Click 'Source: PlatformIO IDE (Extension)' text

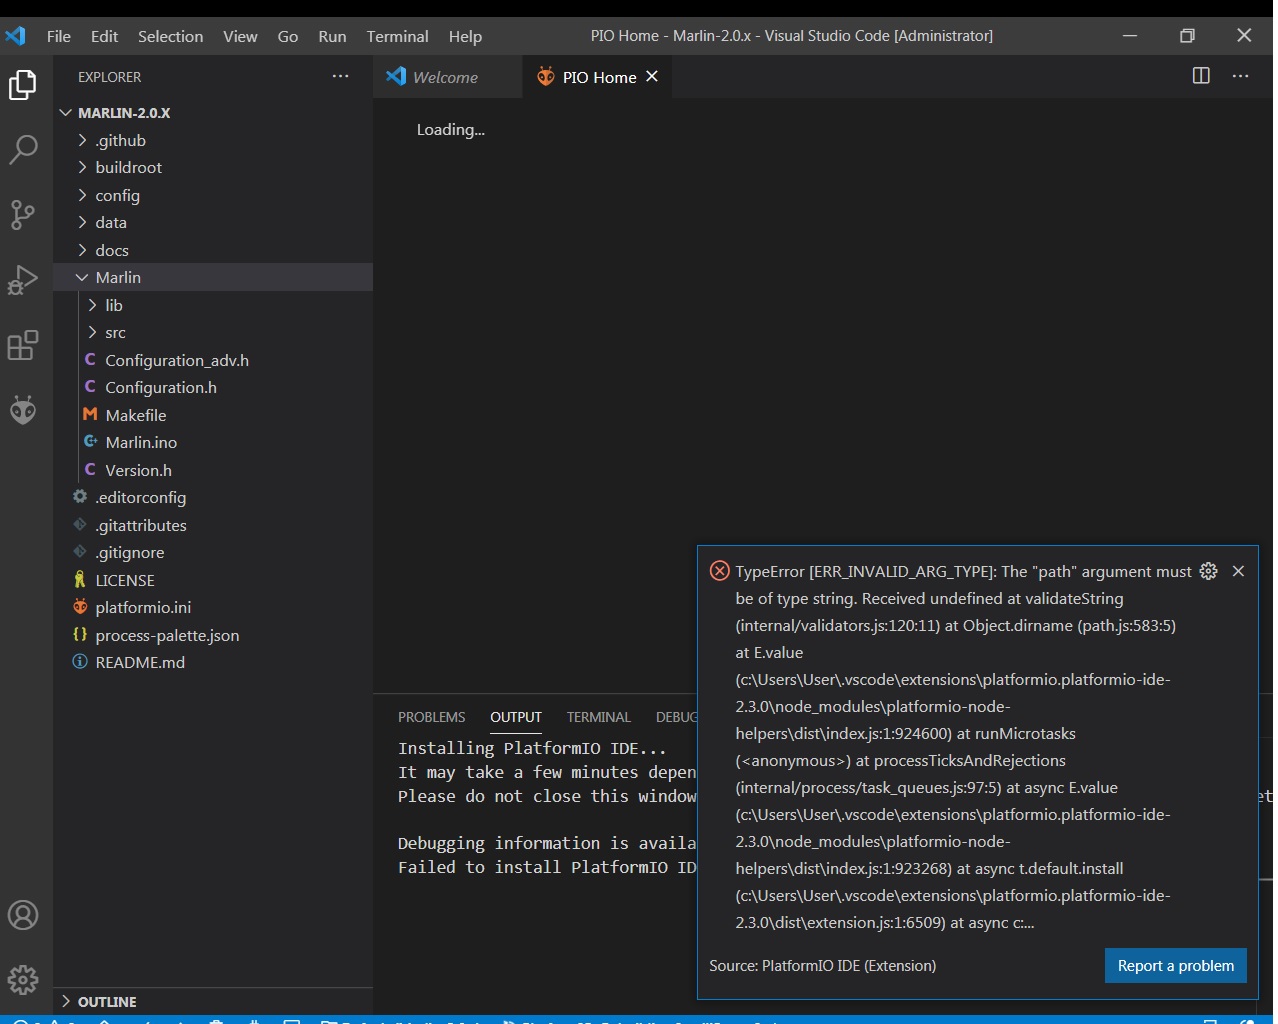point(823,966)
